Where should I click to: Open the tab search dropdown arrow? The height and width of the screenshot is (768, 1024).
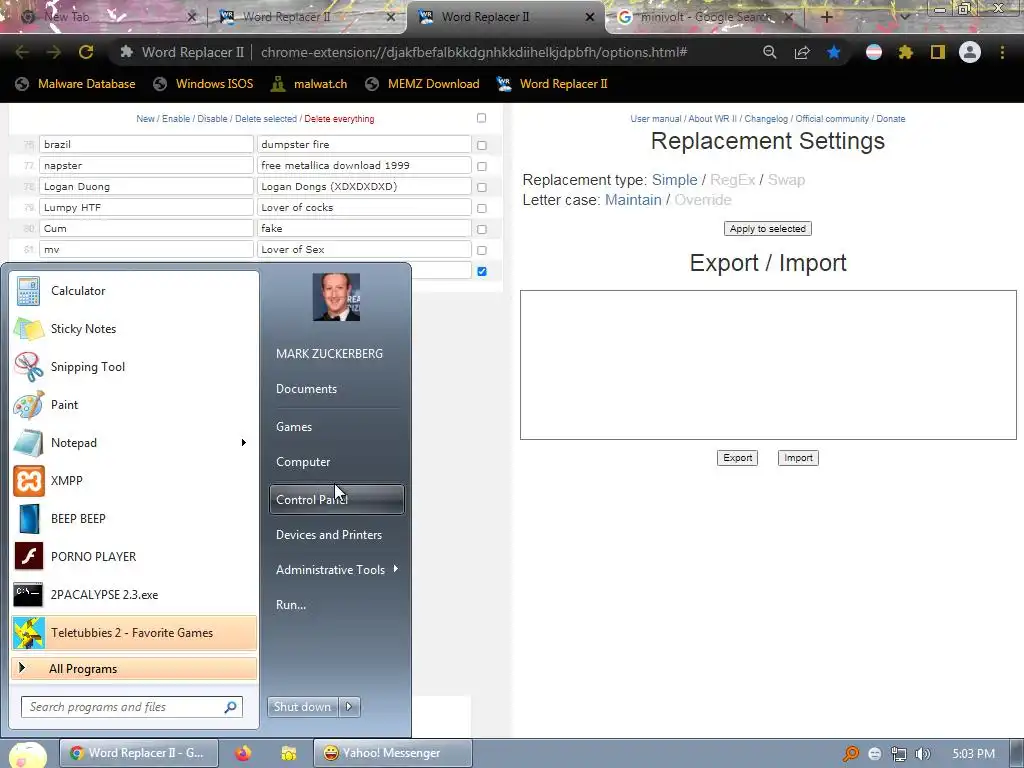pyautogui.click(x=904, y=18)
